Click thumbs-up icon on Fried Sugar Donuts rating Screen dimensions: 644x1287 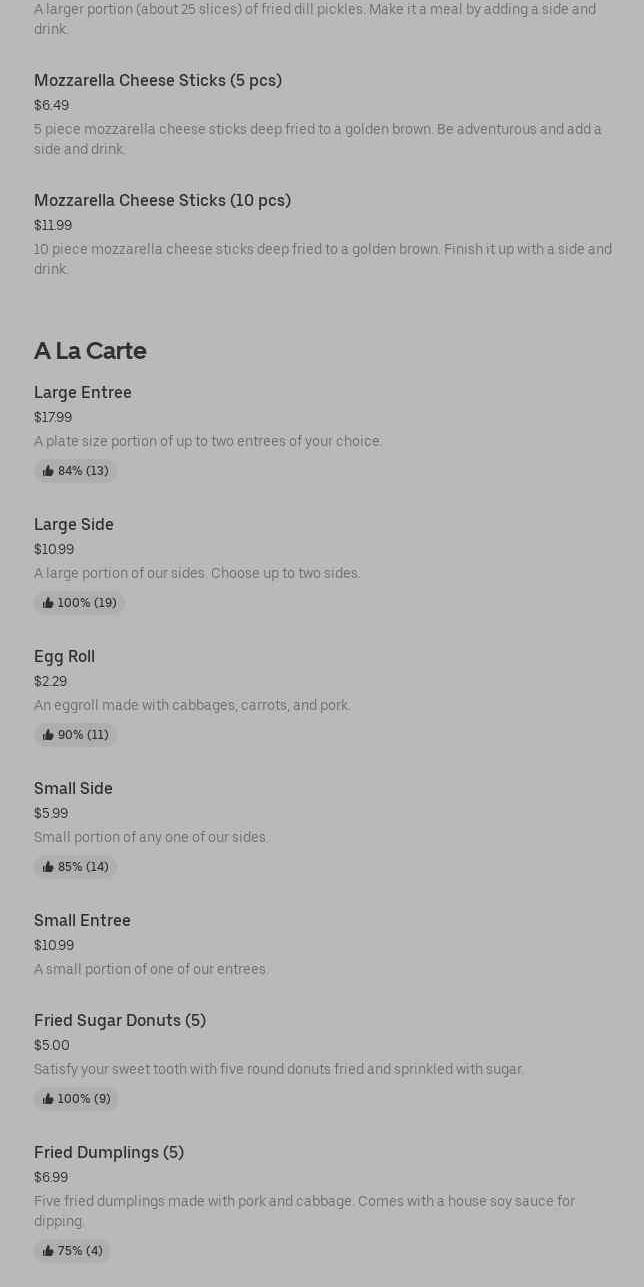tap(48, 1099)
